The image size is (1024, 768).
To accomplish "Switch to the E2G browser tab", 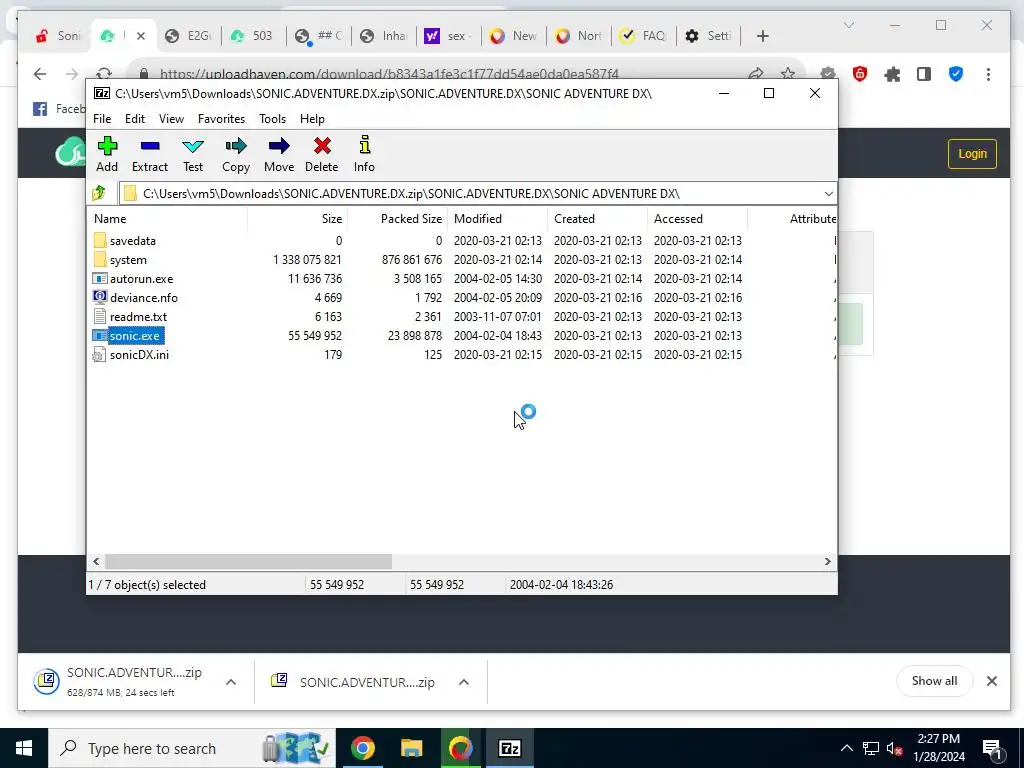I will click(189, 36).
